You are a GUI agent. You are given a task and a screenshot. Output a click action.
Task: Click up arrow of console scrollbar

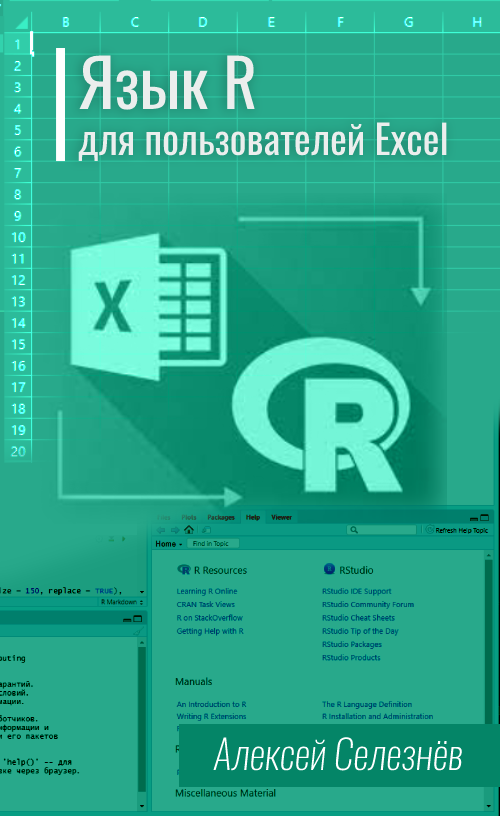coord(142,643)
